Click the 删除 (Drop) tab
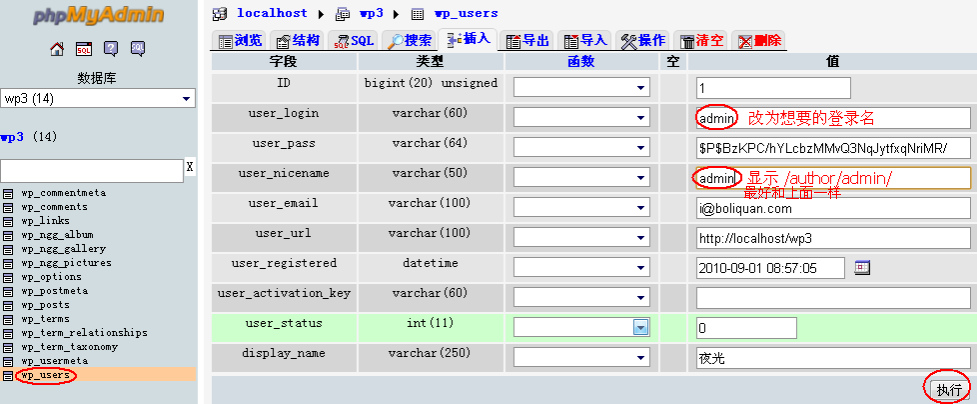Viewport: 977px width, 404px height. pos(759,41)
